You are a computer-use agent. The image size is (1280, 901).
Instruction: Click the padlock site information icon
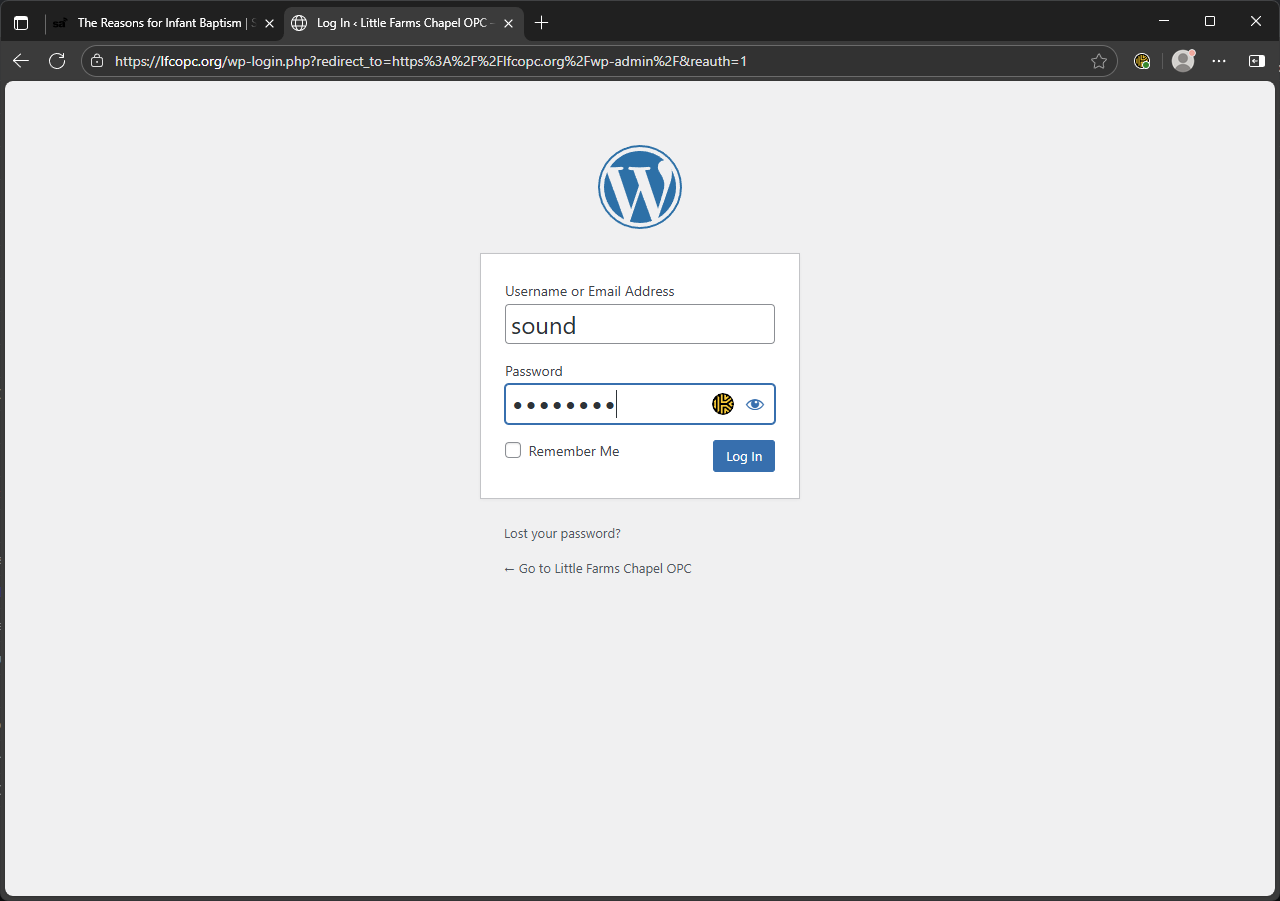click(97, 61)
